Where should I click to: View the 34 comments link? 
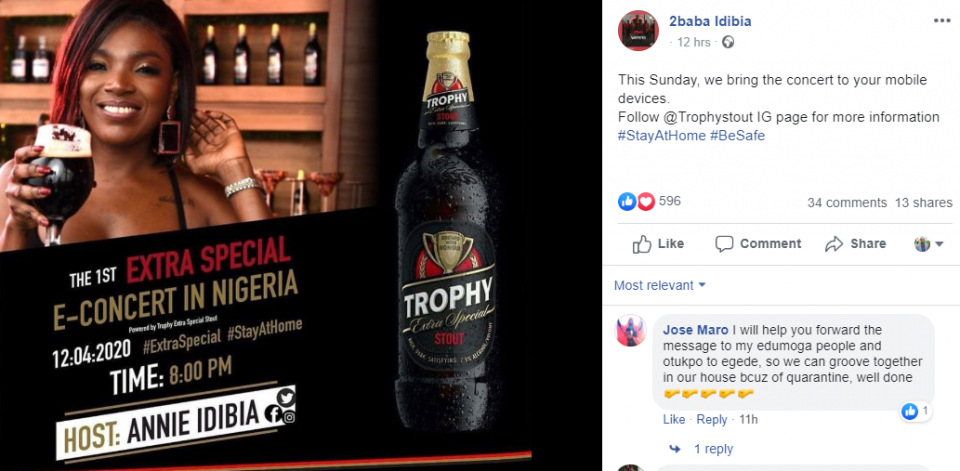[847, 202]
